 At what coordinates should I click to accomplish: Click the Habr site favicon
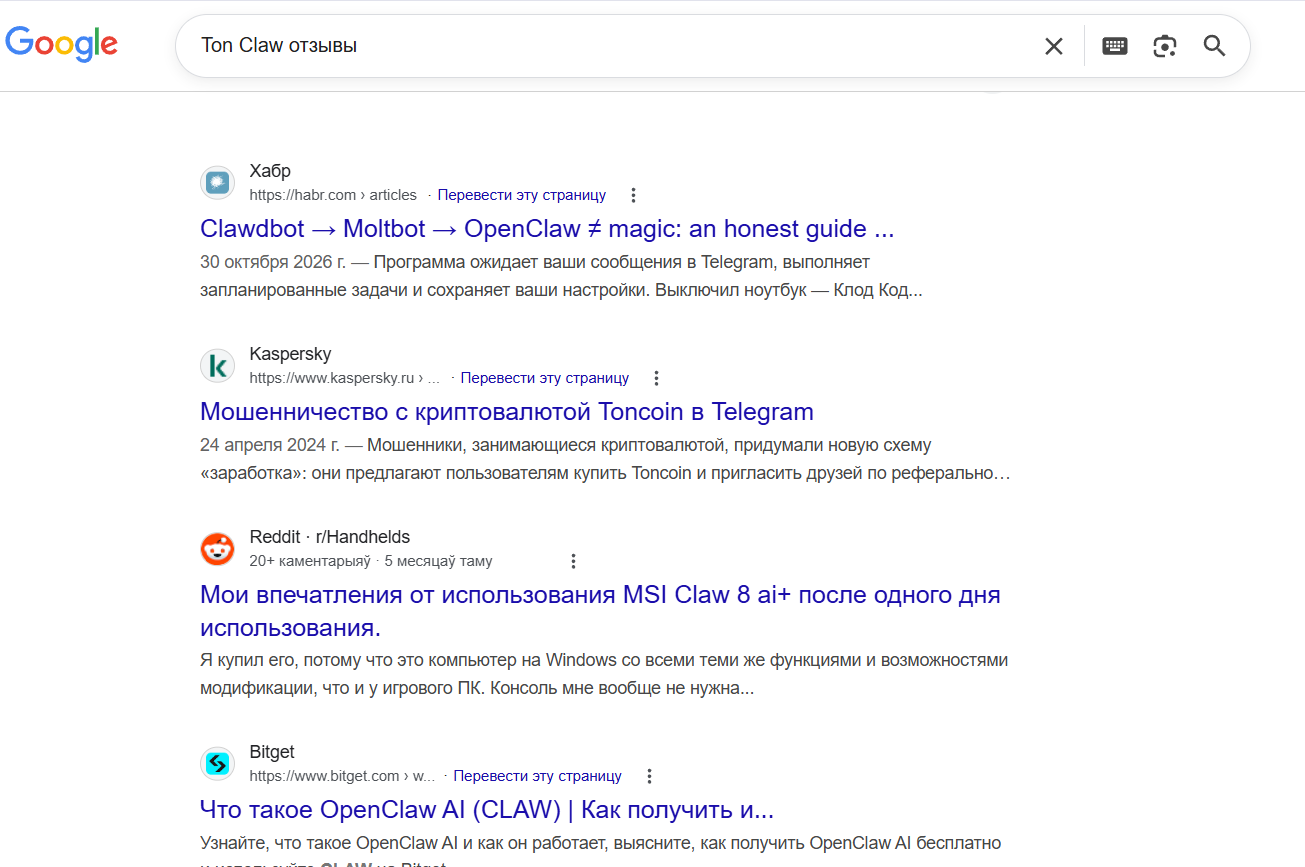coord(217,183)
